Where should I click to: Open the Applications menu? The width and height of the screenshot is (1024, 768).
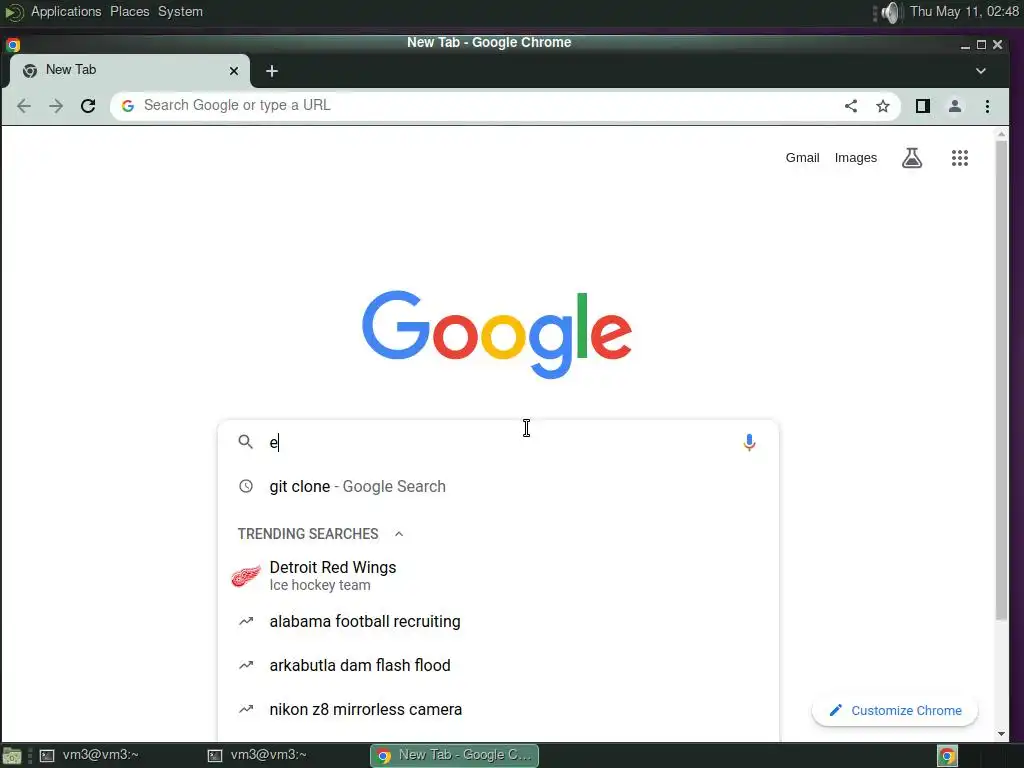coord(66,12)
